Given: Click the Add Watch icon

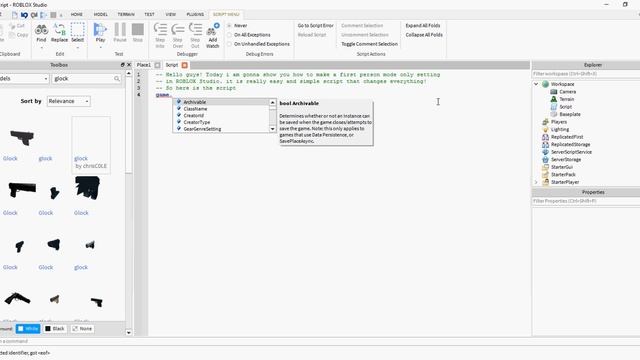Looking at the screenshot, I should (213, 29).
